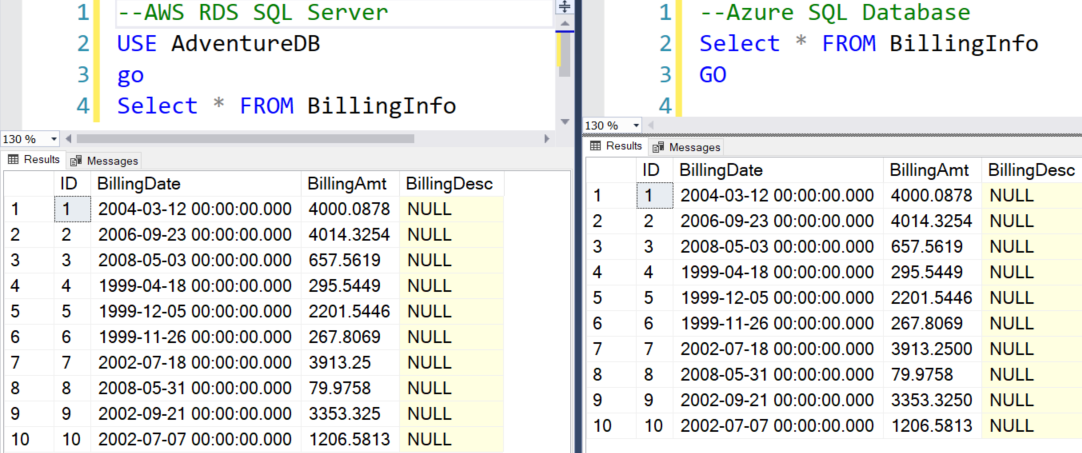1082x453 pixels.
Task: Click the '--AWS RDS SQL Server' comment line
Action: pos(253,12)
